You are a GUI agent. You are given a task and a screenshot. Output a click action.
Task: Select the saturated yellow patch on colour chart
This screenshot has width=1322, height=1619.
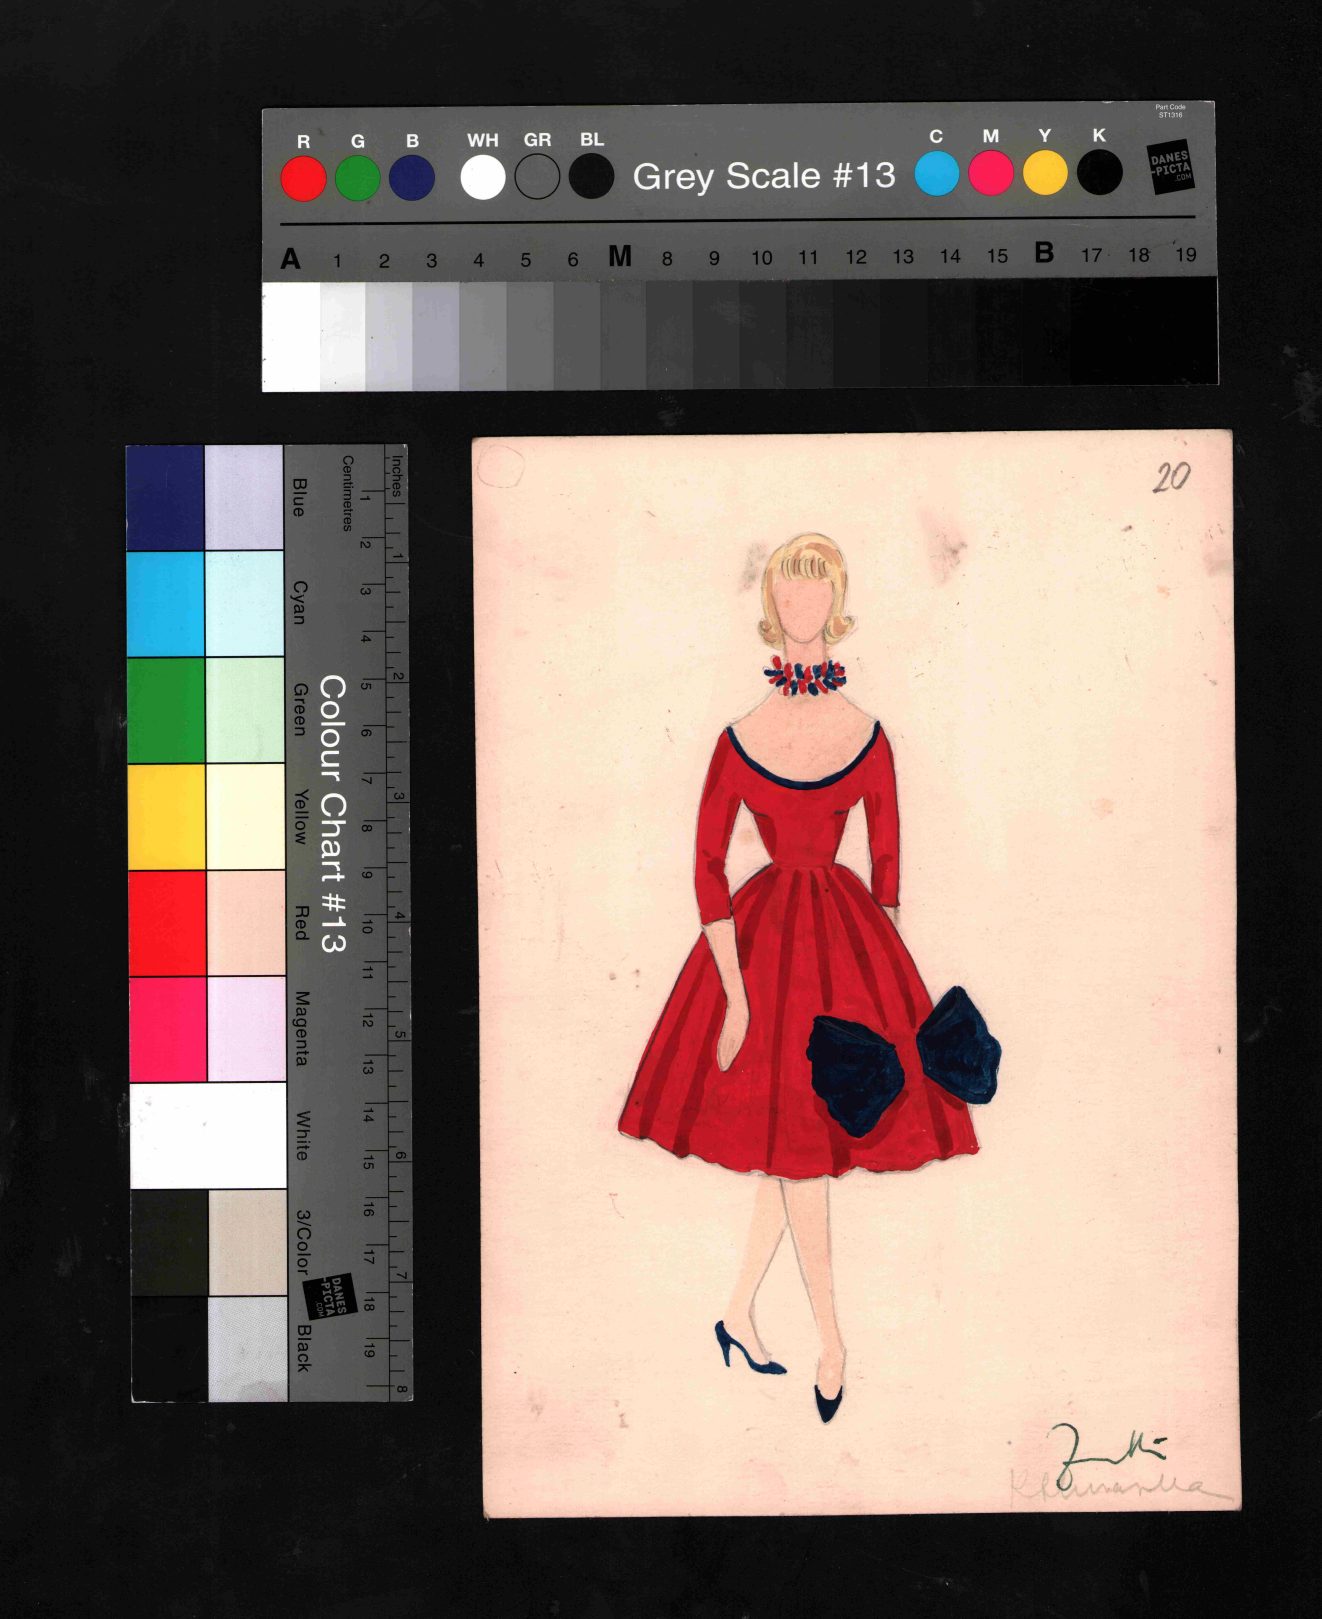pyautogui.click(x=167, y=816)
